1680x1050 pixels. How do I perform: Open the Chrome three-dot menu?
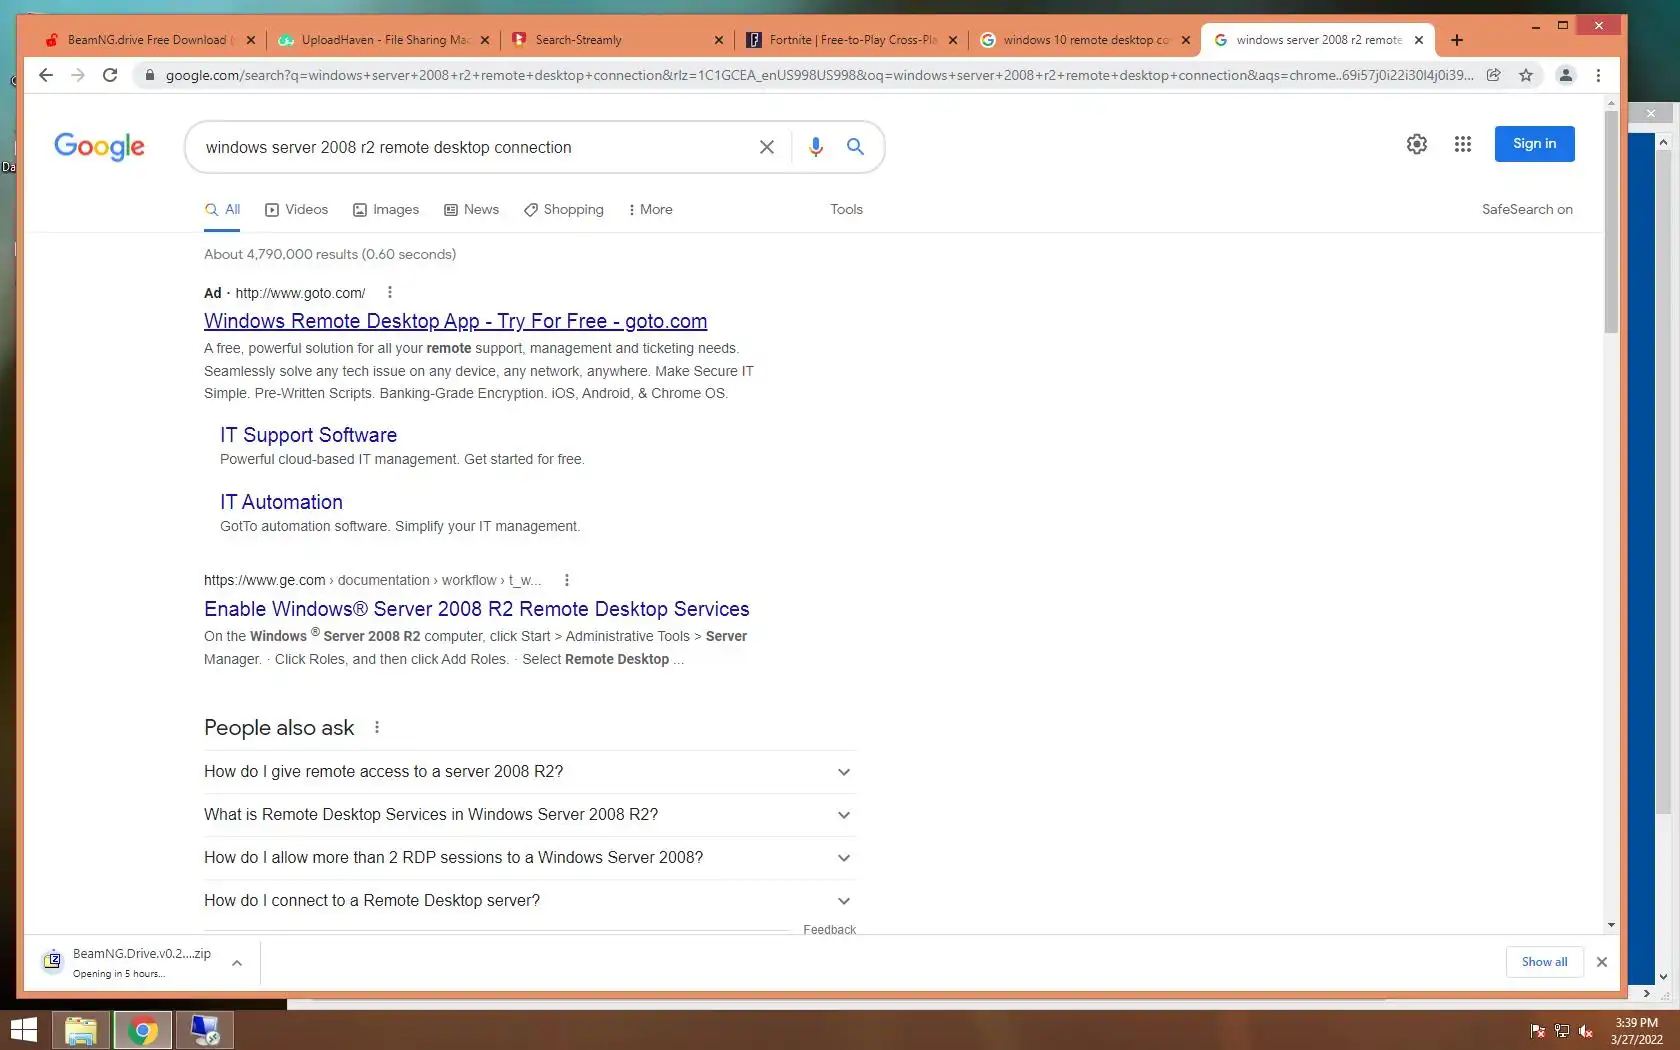pyautogui.click(x=1598, y=75)
